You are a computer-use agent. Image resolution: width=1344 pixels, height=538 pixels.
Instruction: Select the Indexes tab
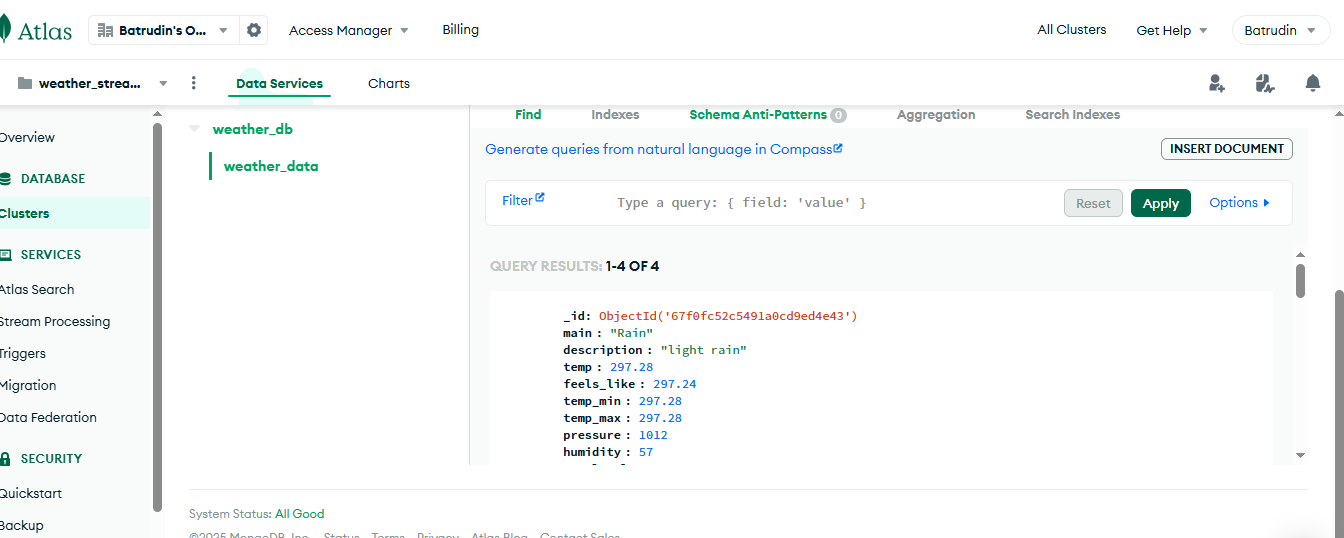(x=615, y=115)
